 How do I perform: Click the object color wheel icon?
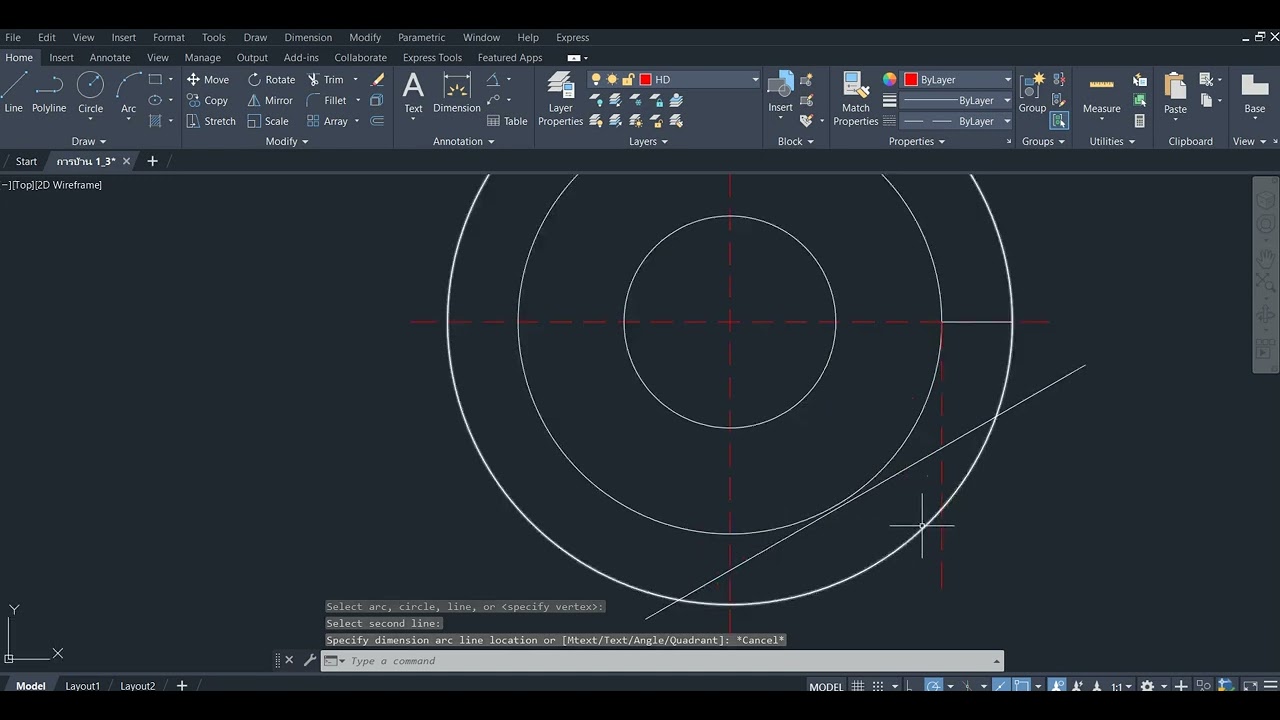(x=889, y=79)
